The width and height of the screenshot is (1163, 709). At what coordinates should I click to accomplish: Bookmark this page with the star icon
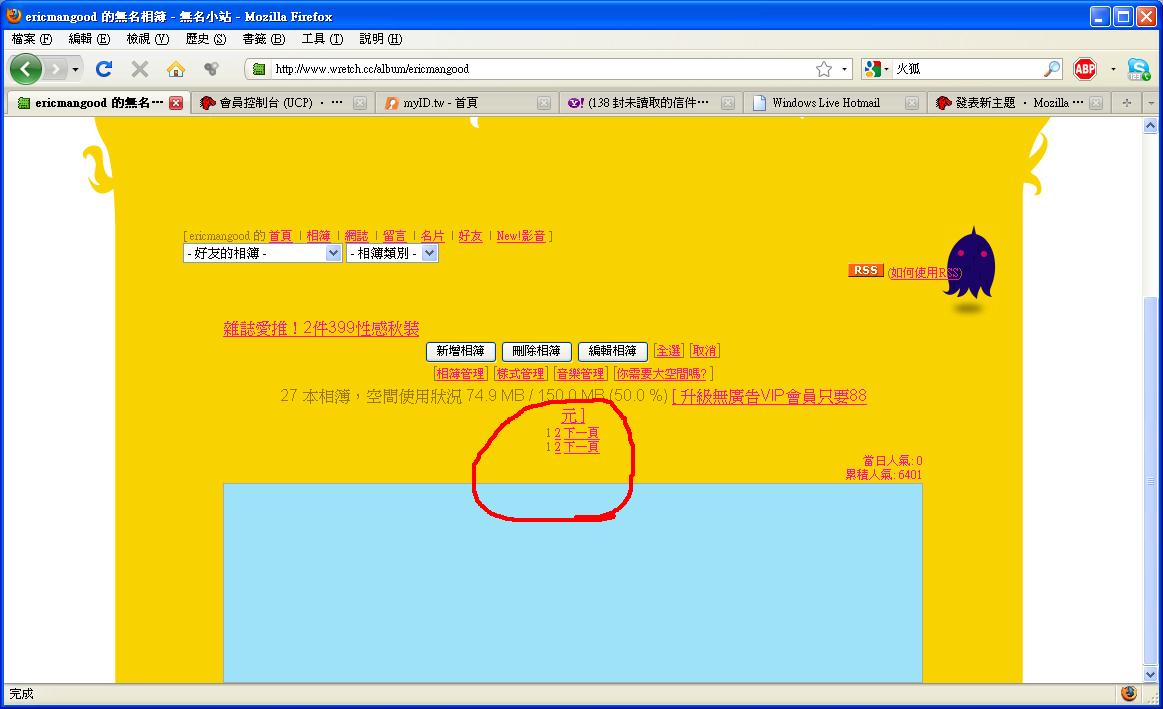coord(823,69)
